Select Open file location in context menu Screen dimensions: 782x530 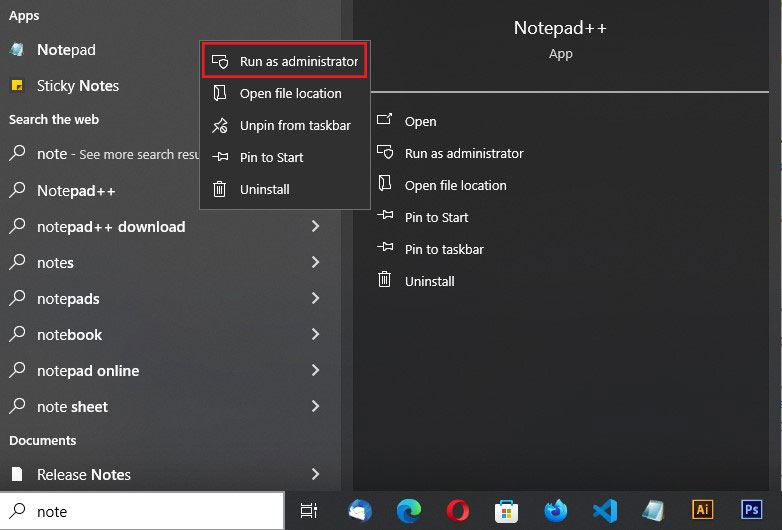click(285, 93)
